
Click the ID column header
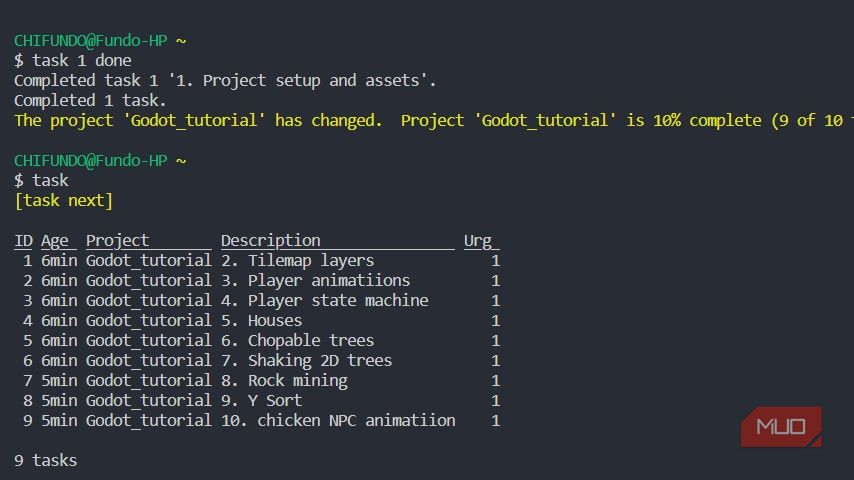click(x=23, y=240)
